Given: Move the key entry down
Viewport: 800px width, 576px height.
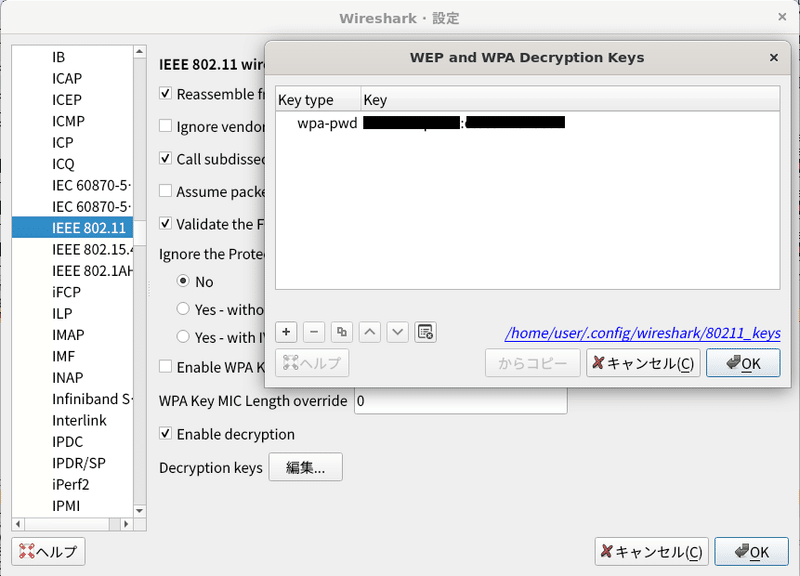Looking at the screenshot, I should click(x=397, y=332).
